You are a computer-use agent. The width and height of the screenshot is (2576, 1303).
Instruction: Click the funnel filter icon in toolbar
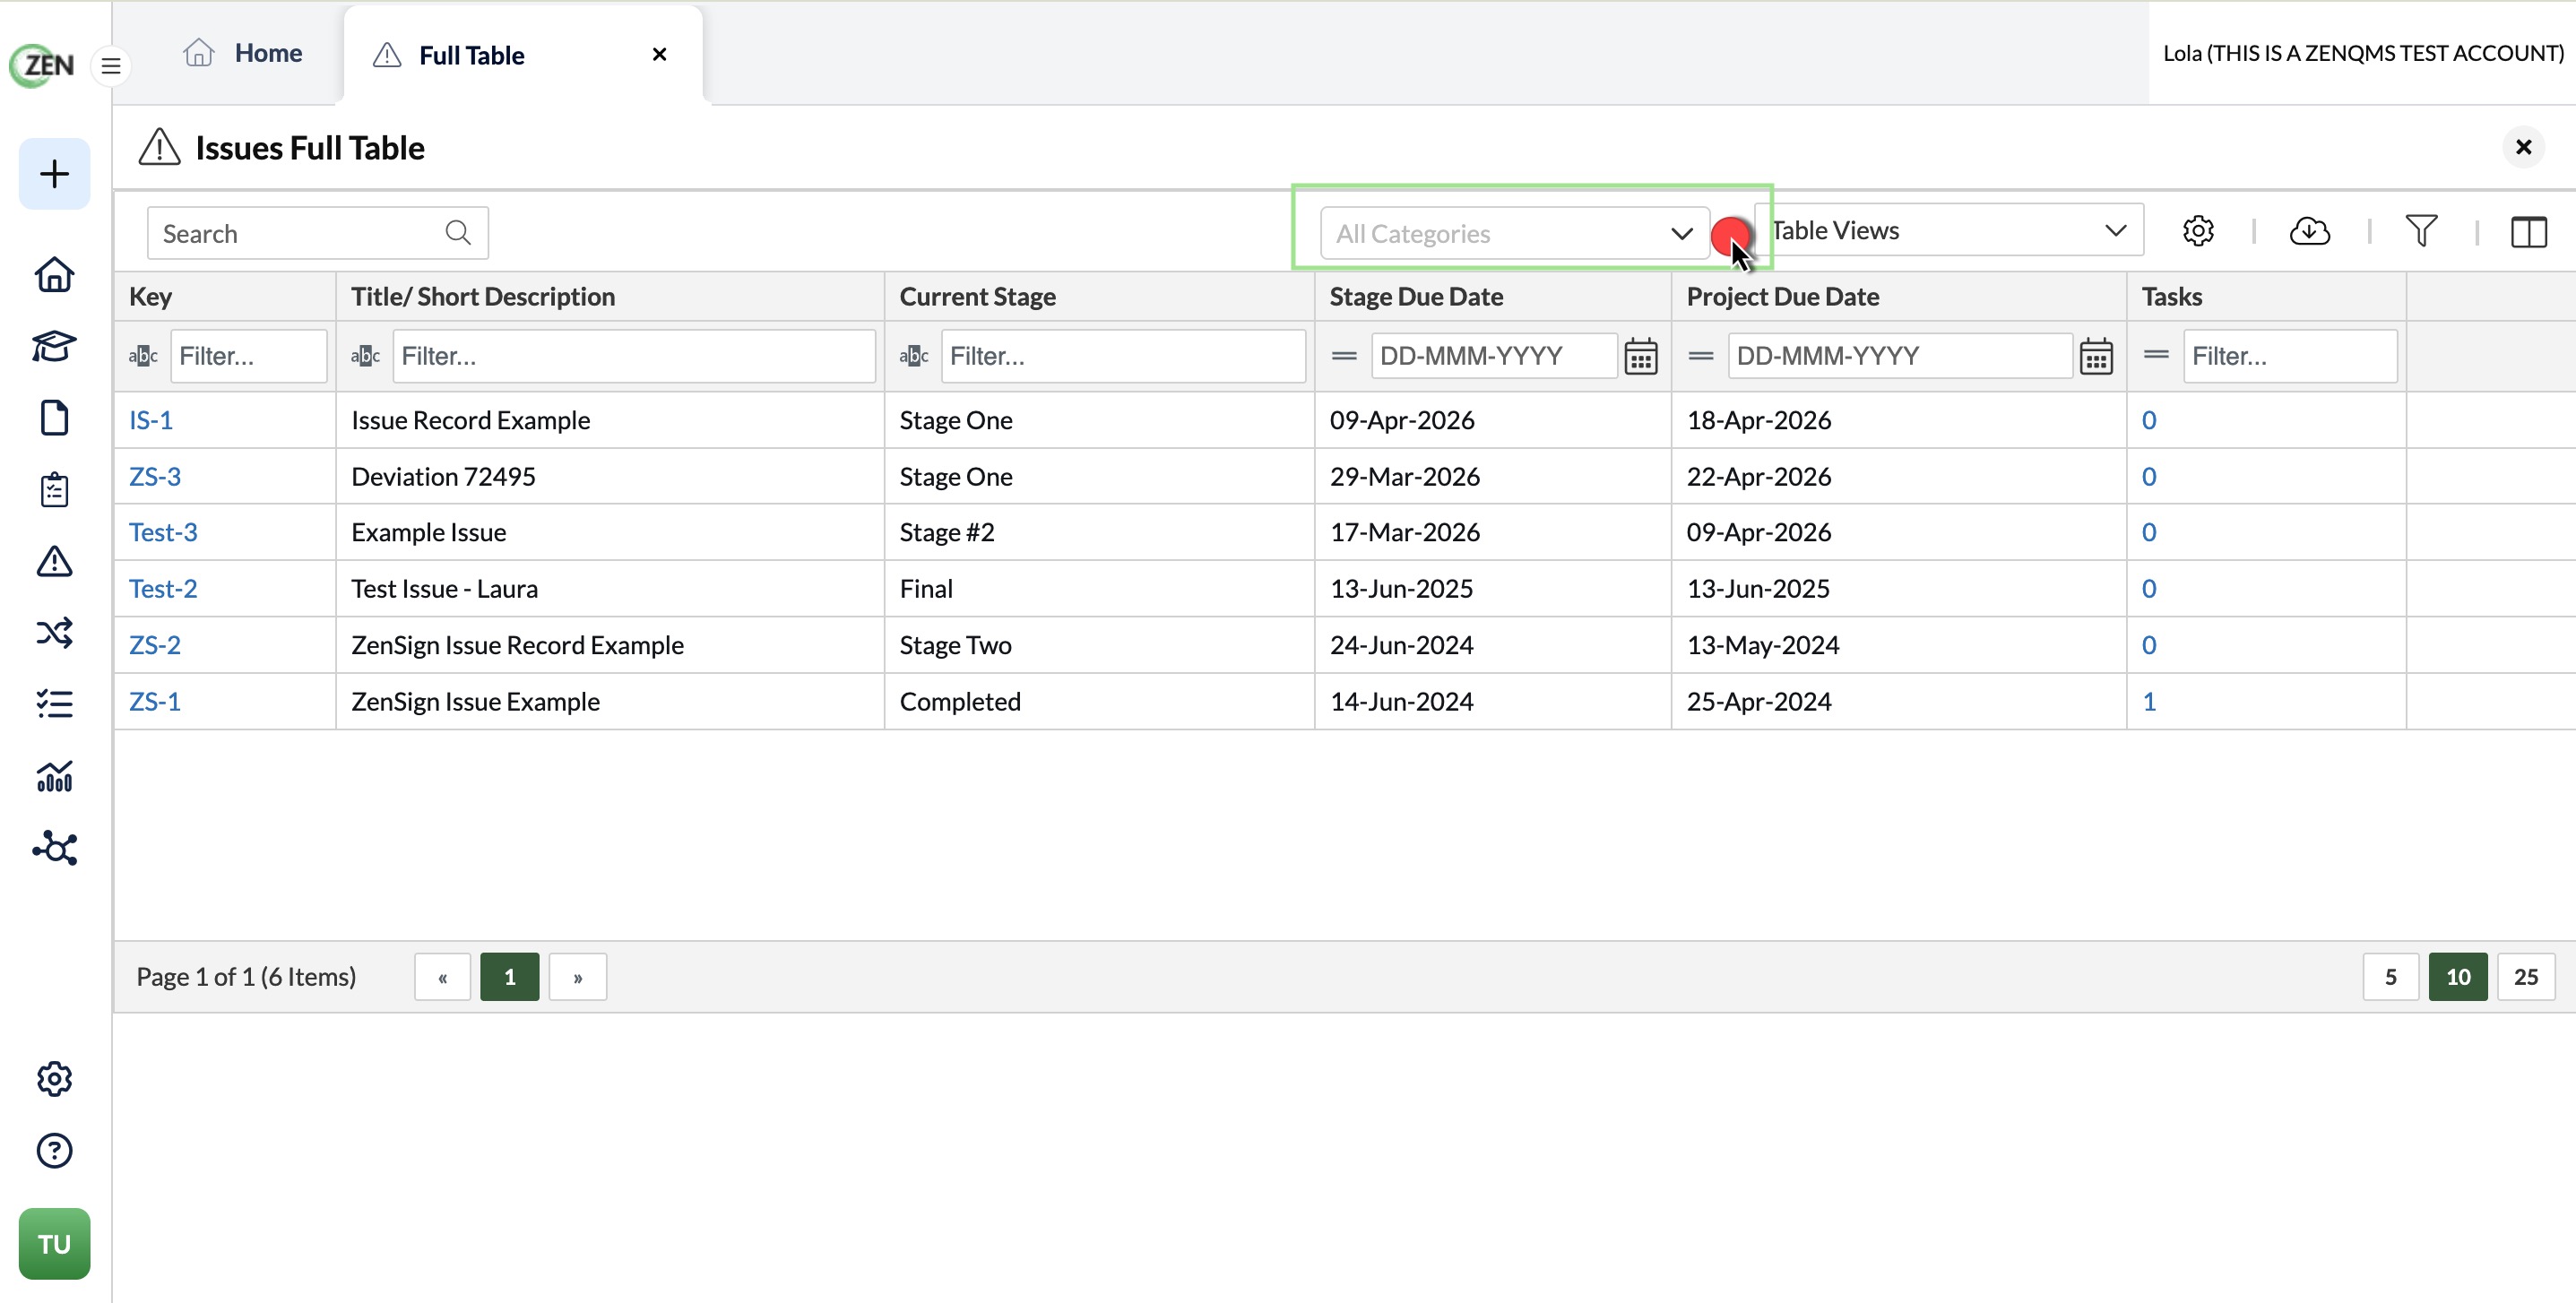pyautogui.click(x=2421, y=232)
